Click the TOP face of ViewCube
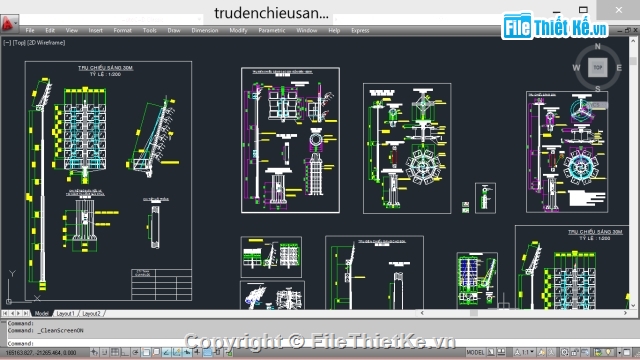 (598, 67)
